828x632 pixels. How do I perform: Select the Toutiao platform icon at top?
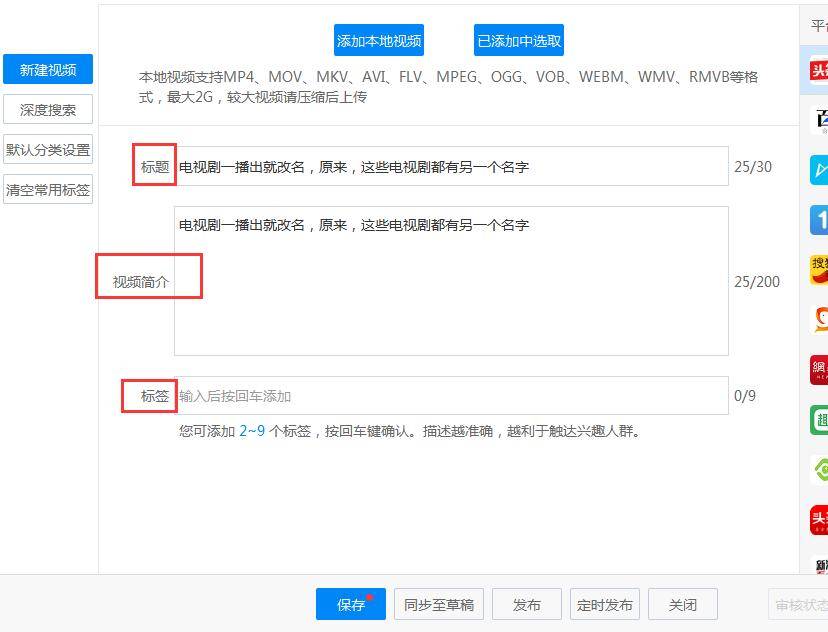[819, 71]
